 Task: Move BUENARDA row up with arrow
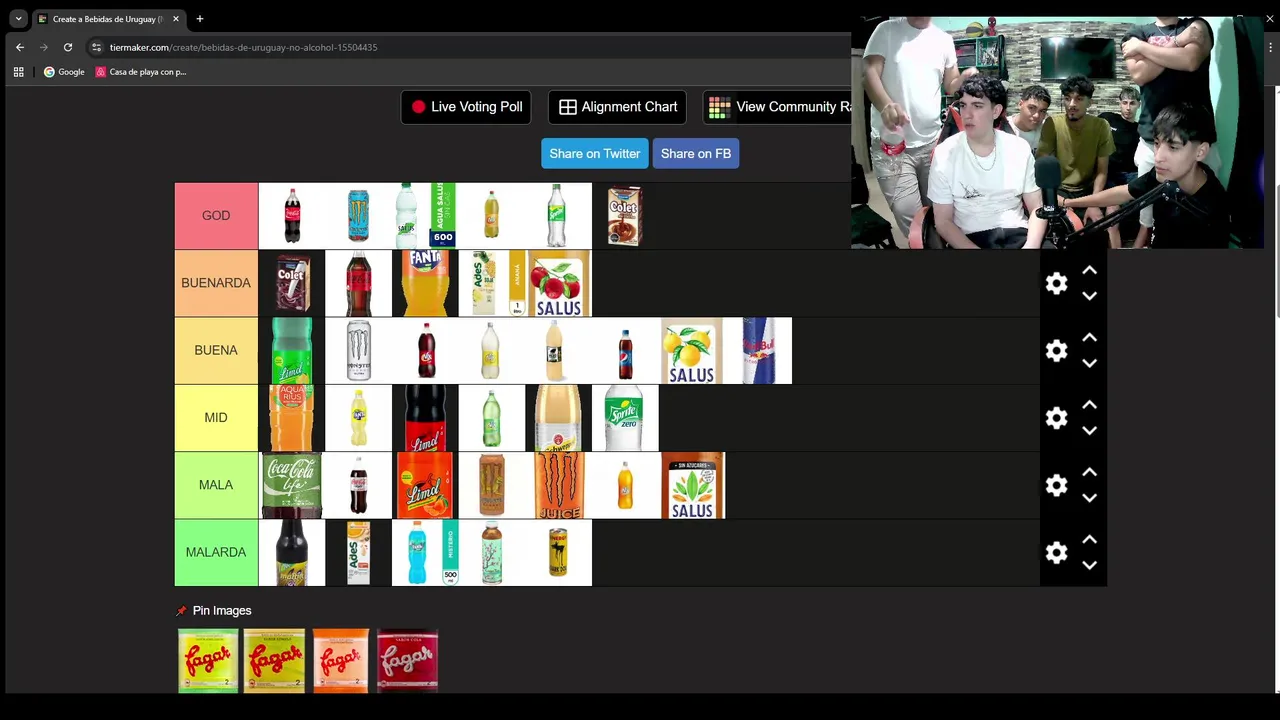[x=1090, y=270]
